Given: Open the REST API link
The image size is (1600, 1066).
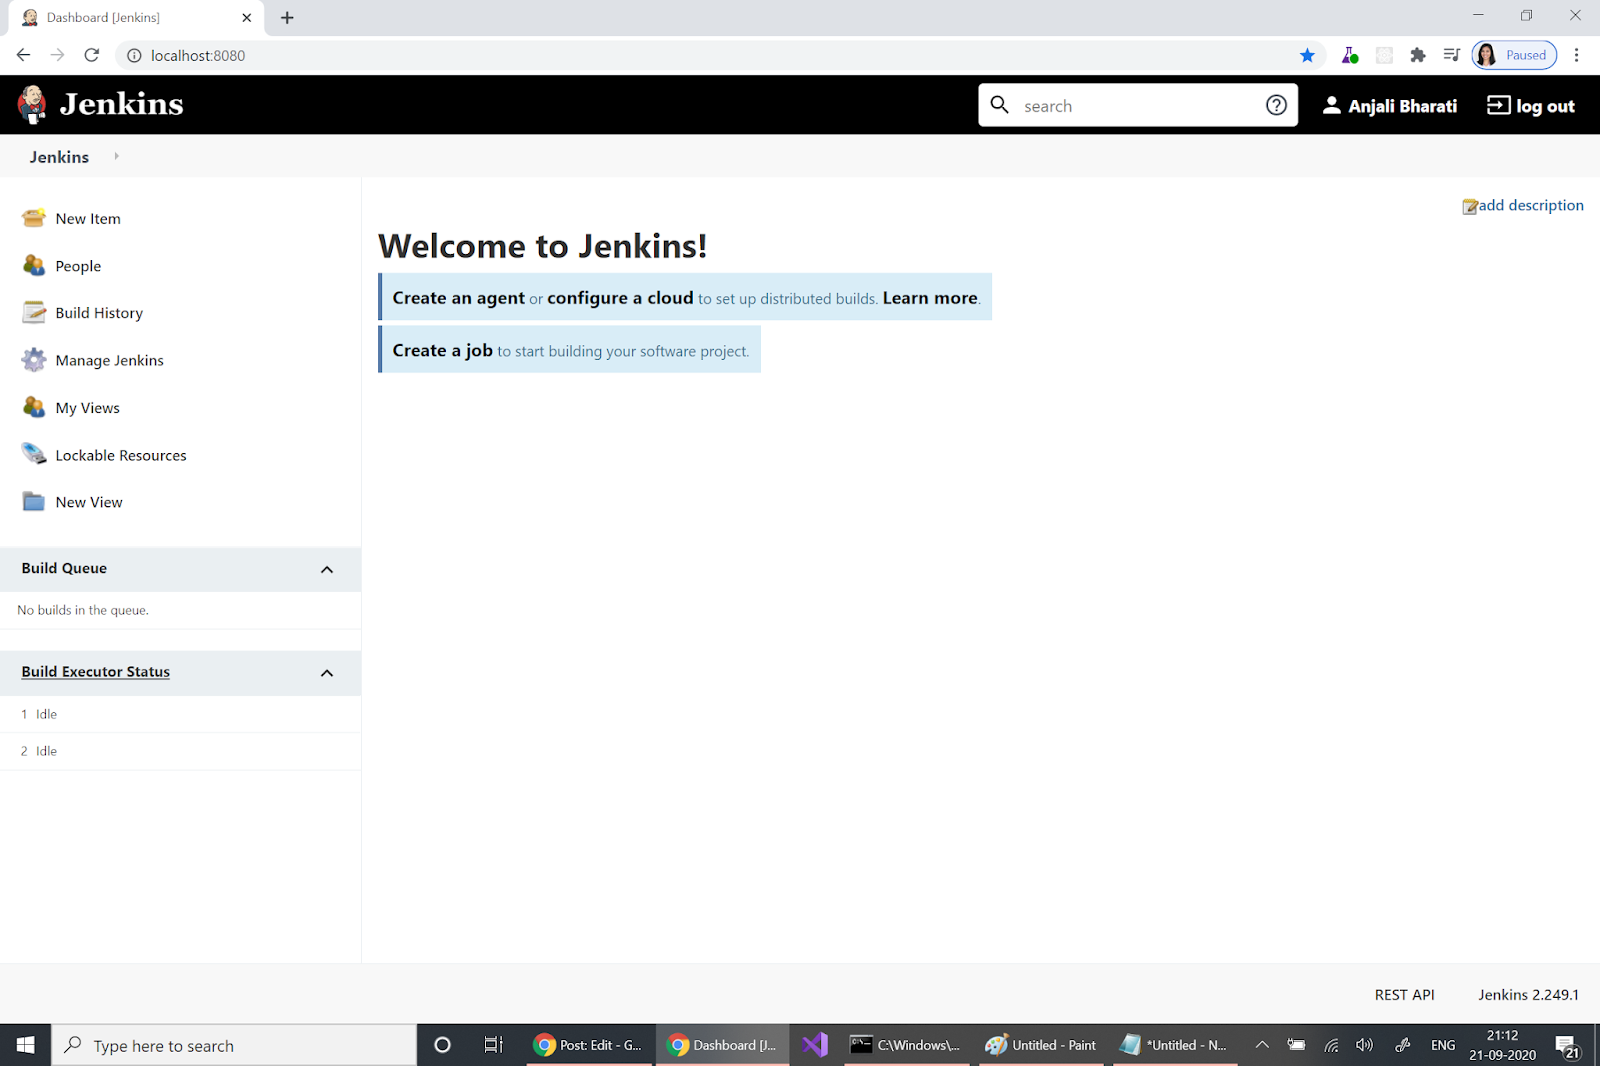Looking at the screenshot, I should point(1404,995).
